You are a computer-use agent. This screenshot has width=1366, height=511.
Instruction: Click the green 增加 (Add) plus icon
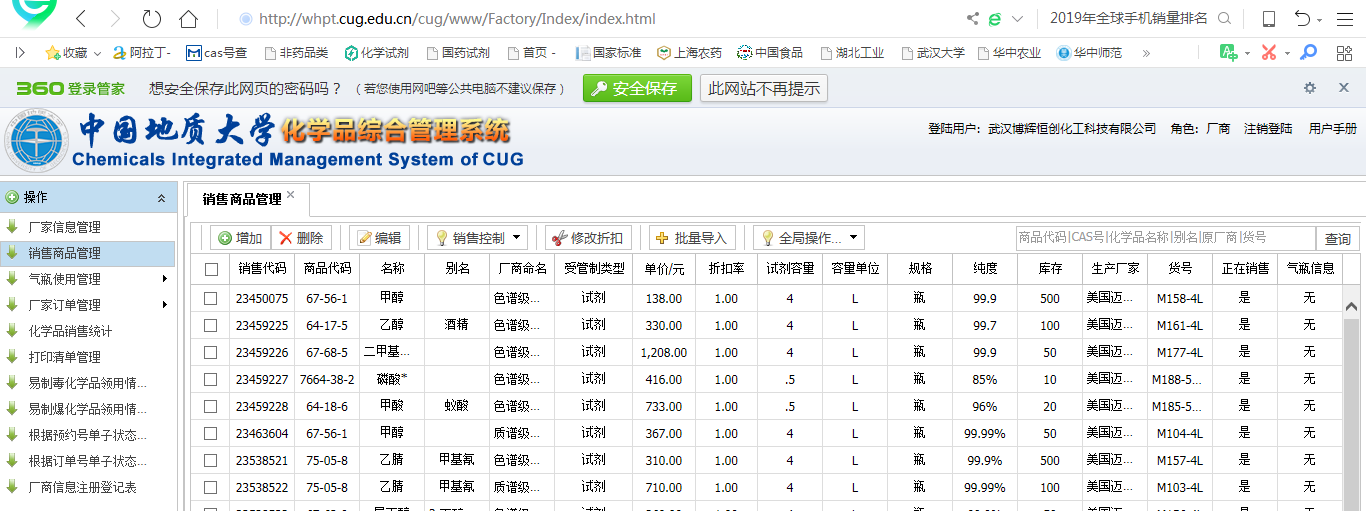point(225,238)
